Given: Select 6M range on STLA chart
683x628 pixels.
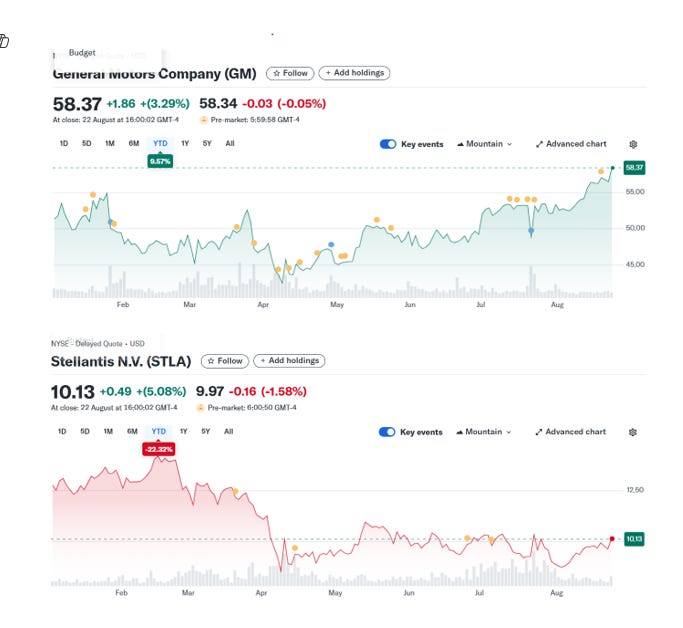Looking at the screenshot, I should (x=132, y=431).
